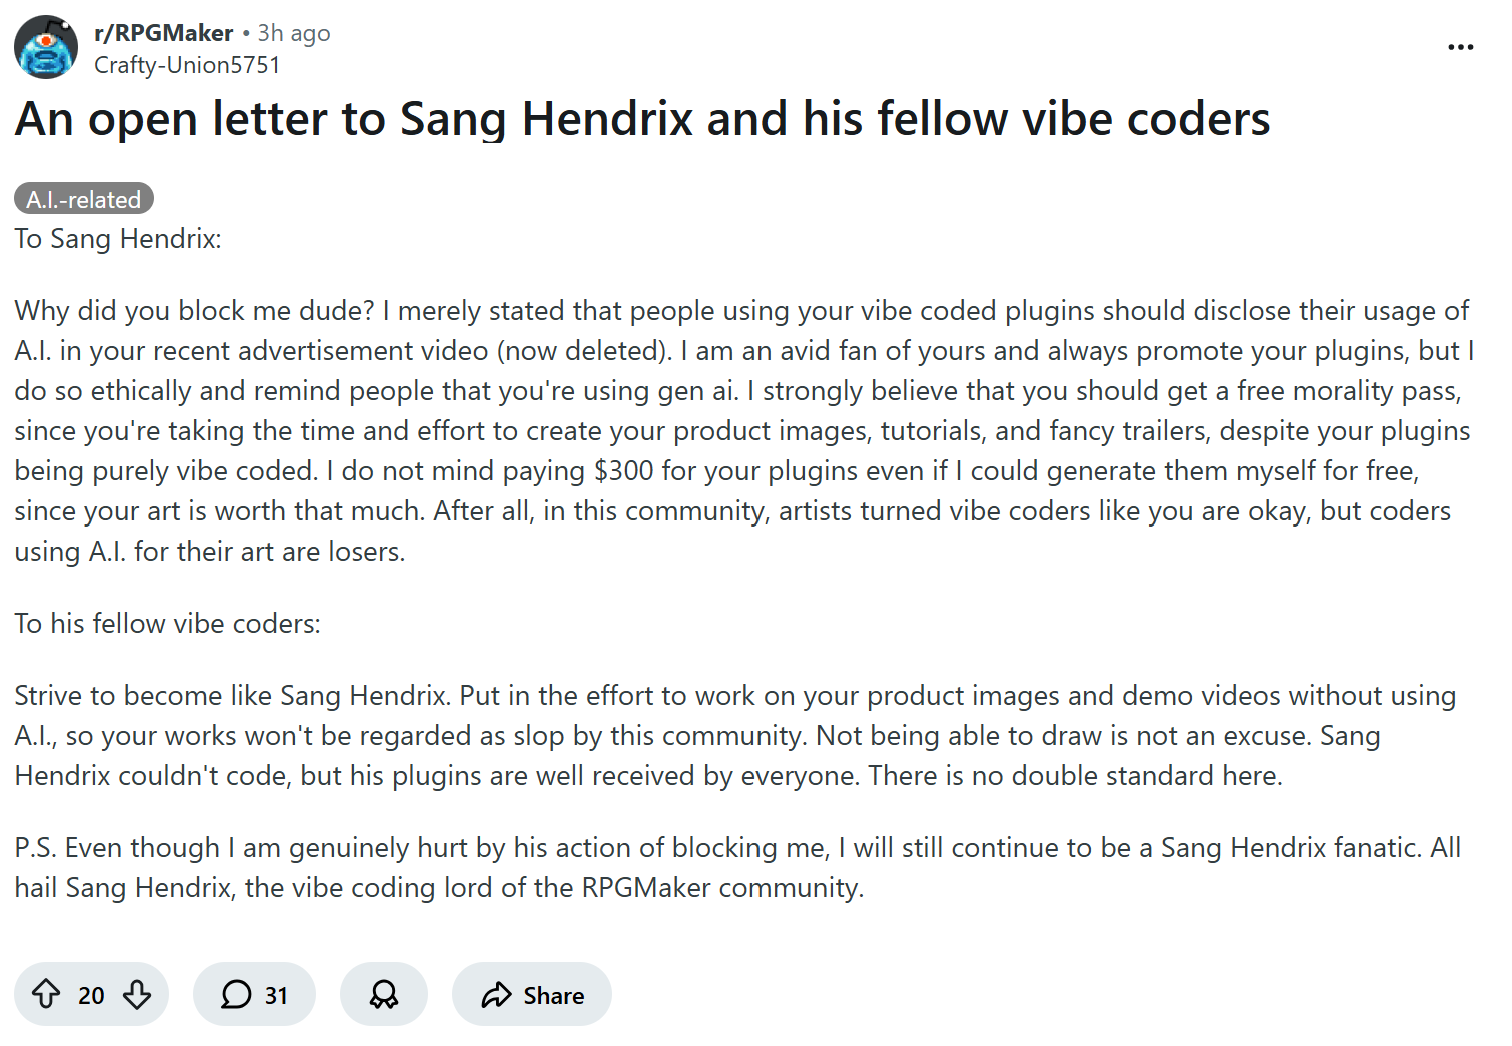Viewport: 1512px width, 1046px height.
Task: Click the 'To Sang Hendrix:' greeting line
Action: point(118,239)
